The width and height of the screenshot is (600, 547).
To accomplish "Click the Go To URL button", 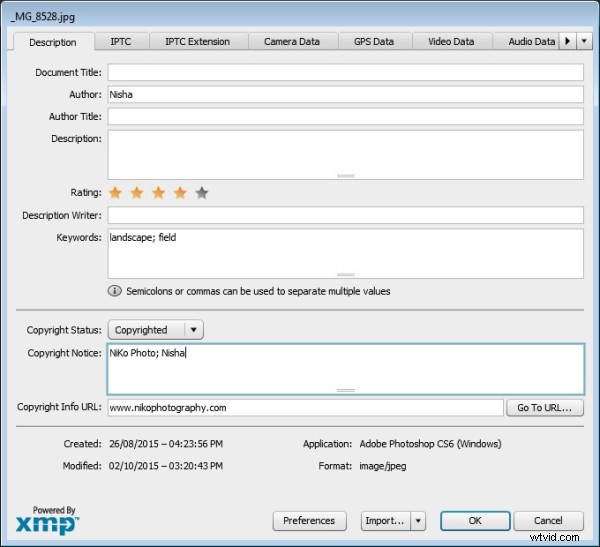I will pos(545,408).
